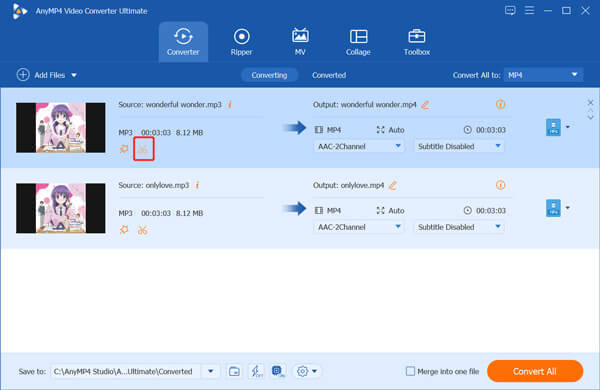View source info for wonderful wonder.mp3
The height and width of the screenshot is (390, 600).
[230, 104]
